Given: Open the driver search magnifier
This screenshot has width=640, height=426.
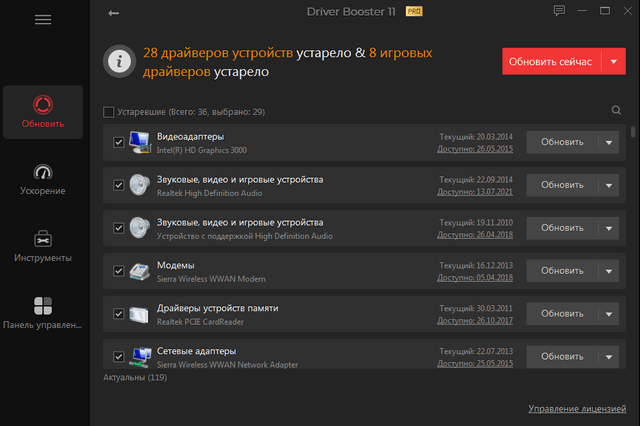Looking at the screenshot, I should coord(616,110).
